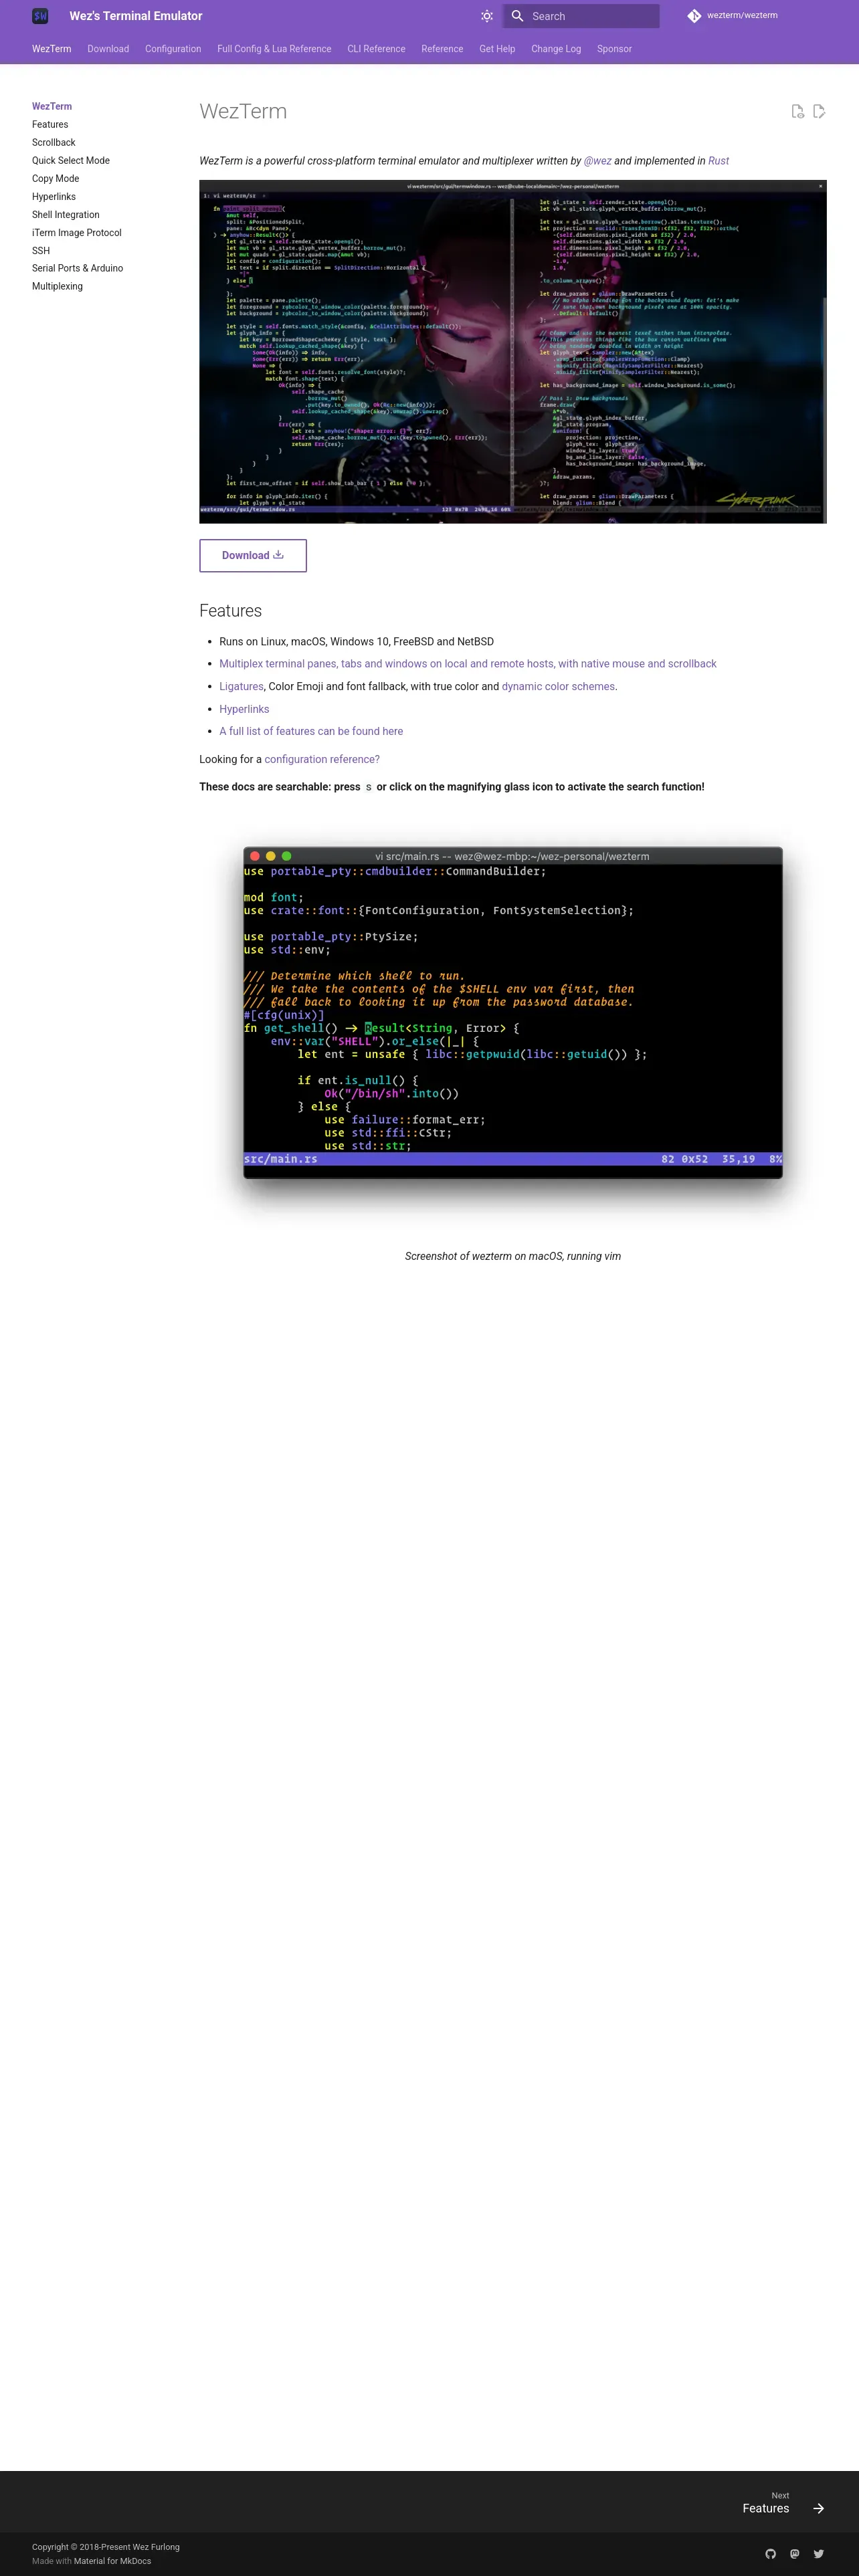Viewport: 859px width, 2576px height.
Task: Open Shell Integration sidebar entry
Action: coord(66,214)
